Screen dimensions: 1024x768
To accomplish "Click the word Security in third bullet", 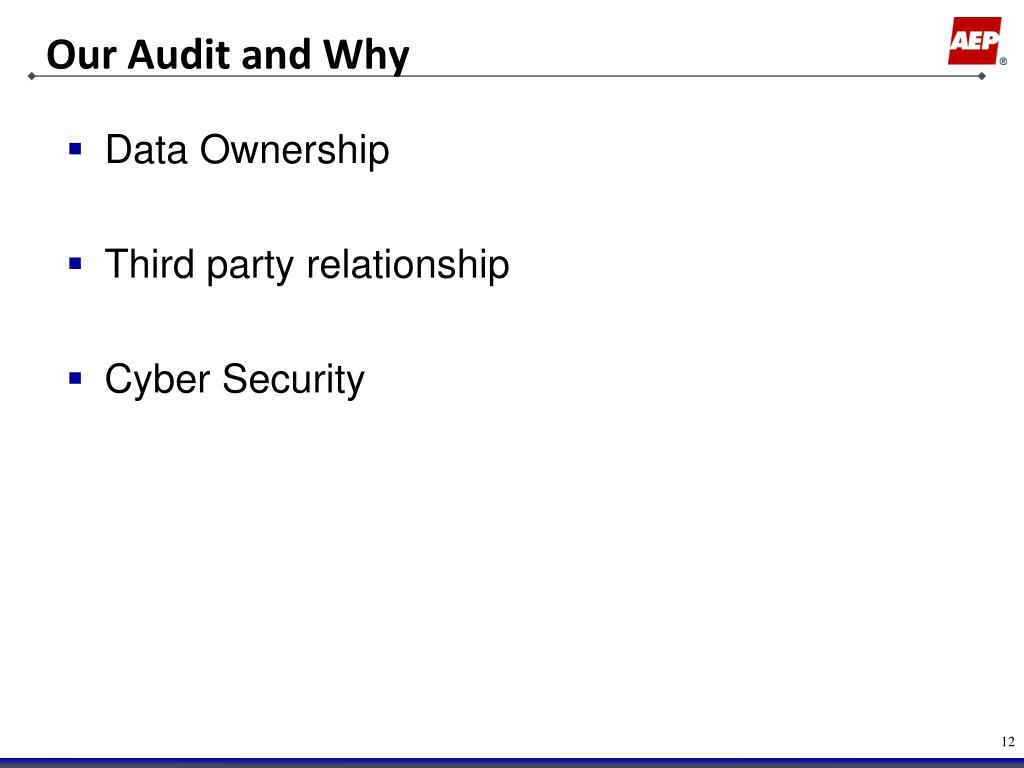I will click(x=293, y=379).
